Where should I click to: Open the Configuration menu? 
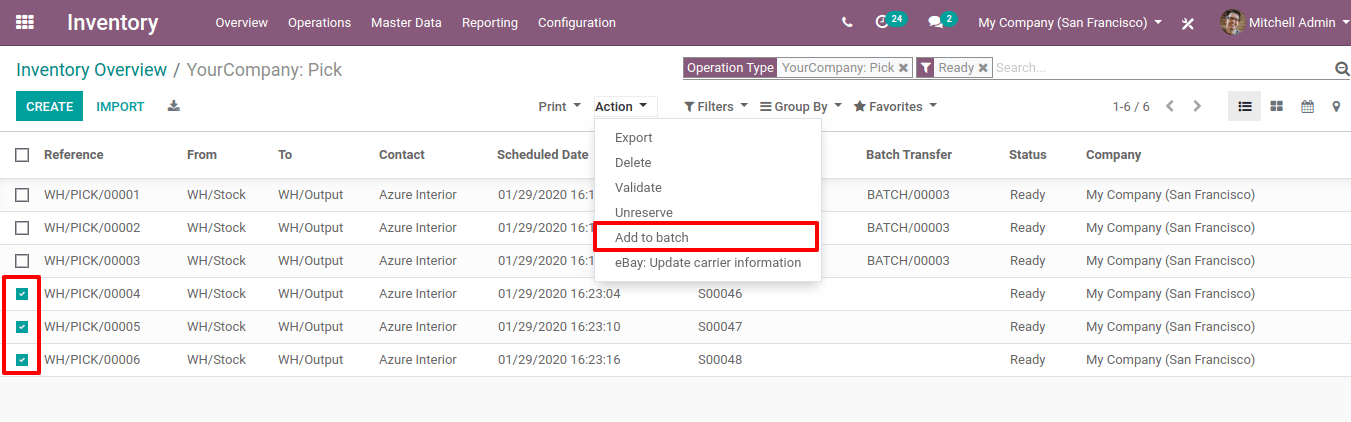pyautogui.click(x=577, y=22)
